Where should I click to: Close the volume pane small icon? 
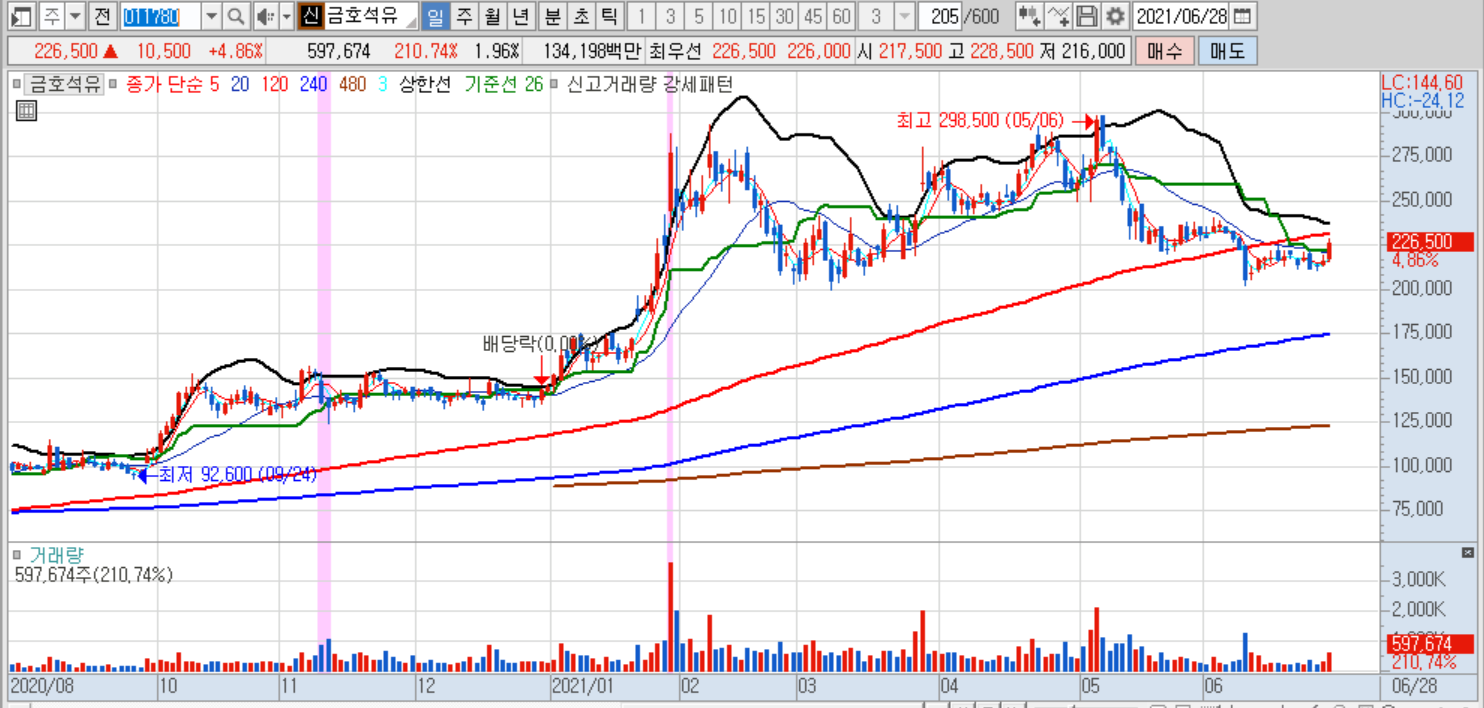click(1467, 552)
